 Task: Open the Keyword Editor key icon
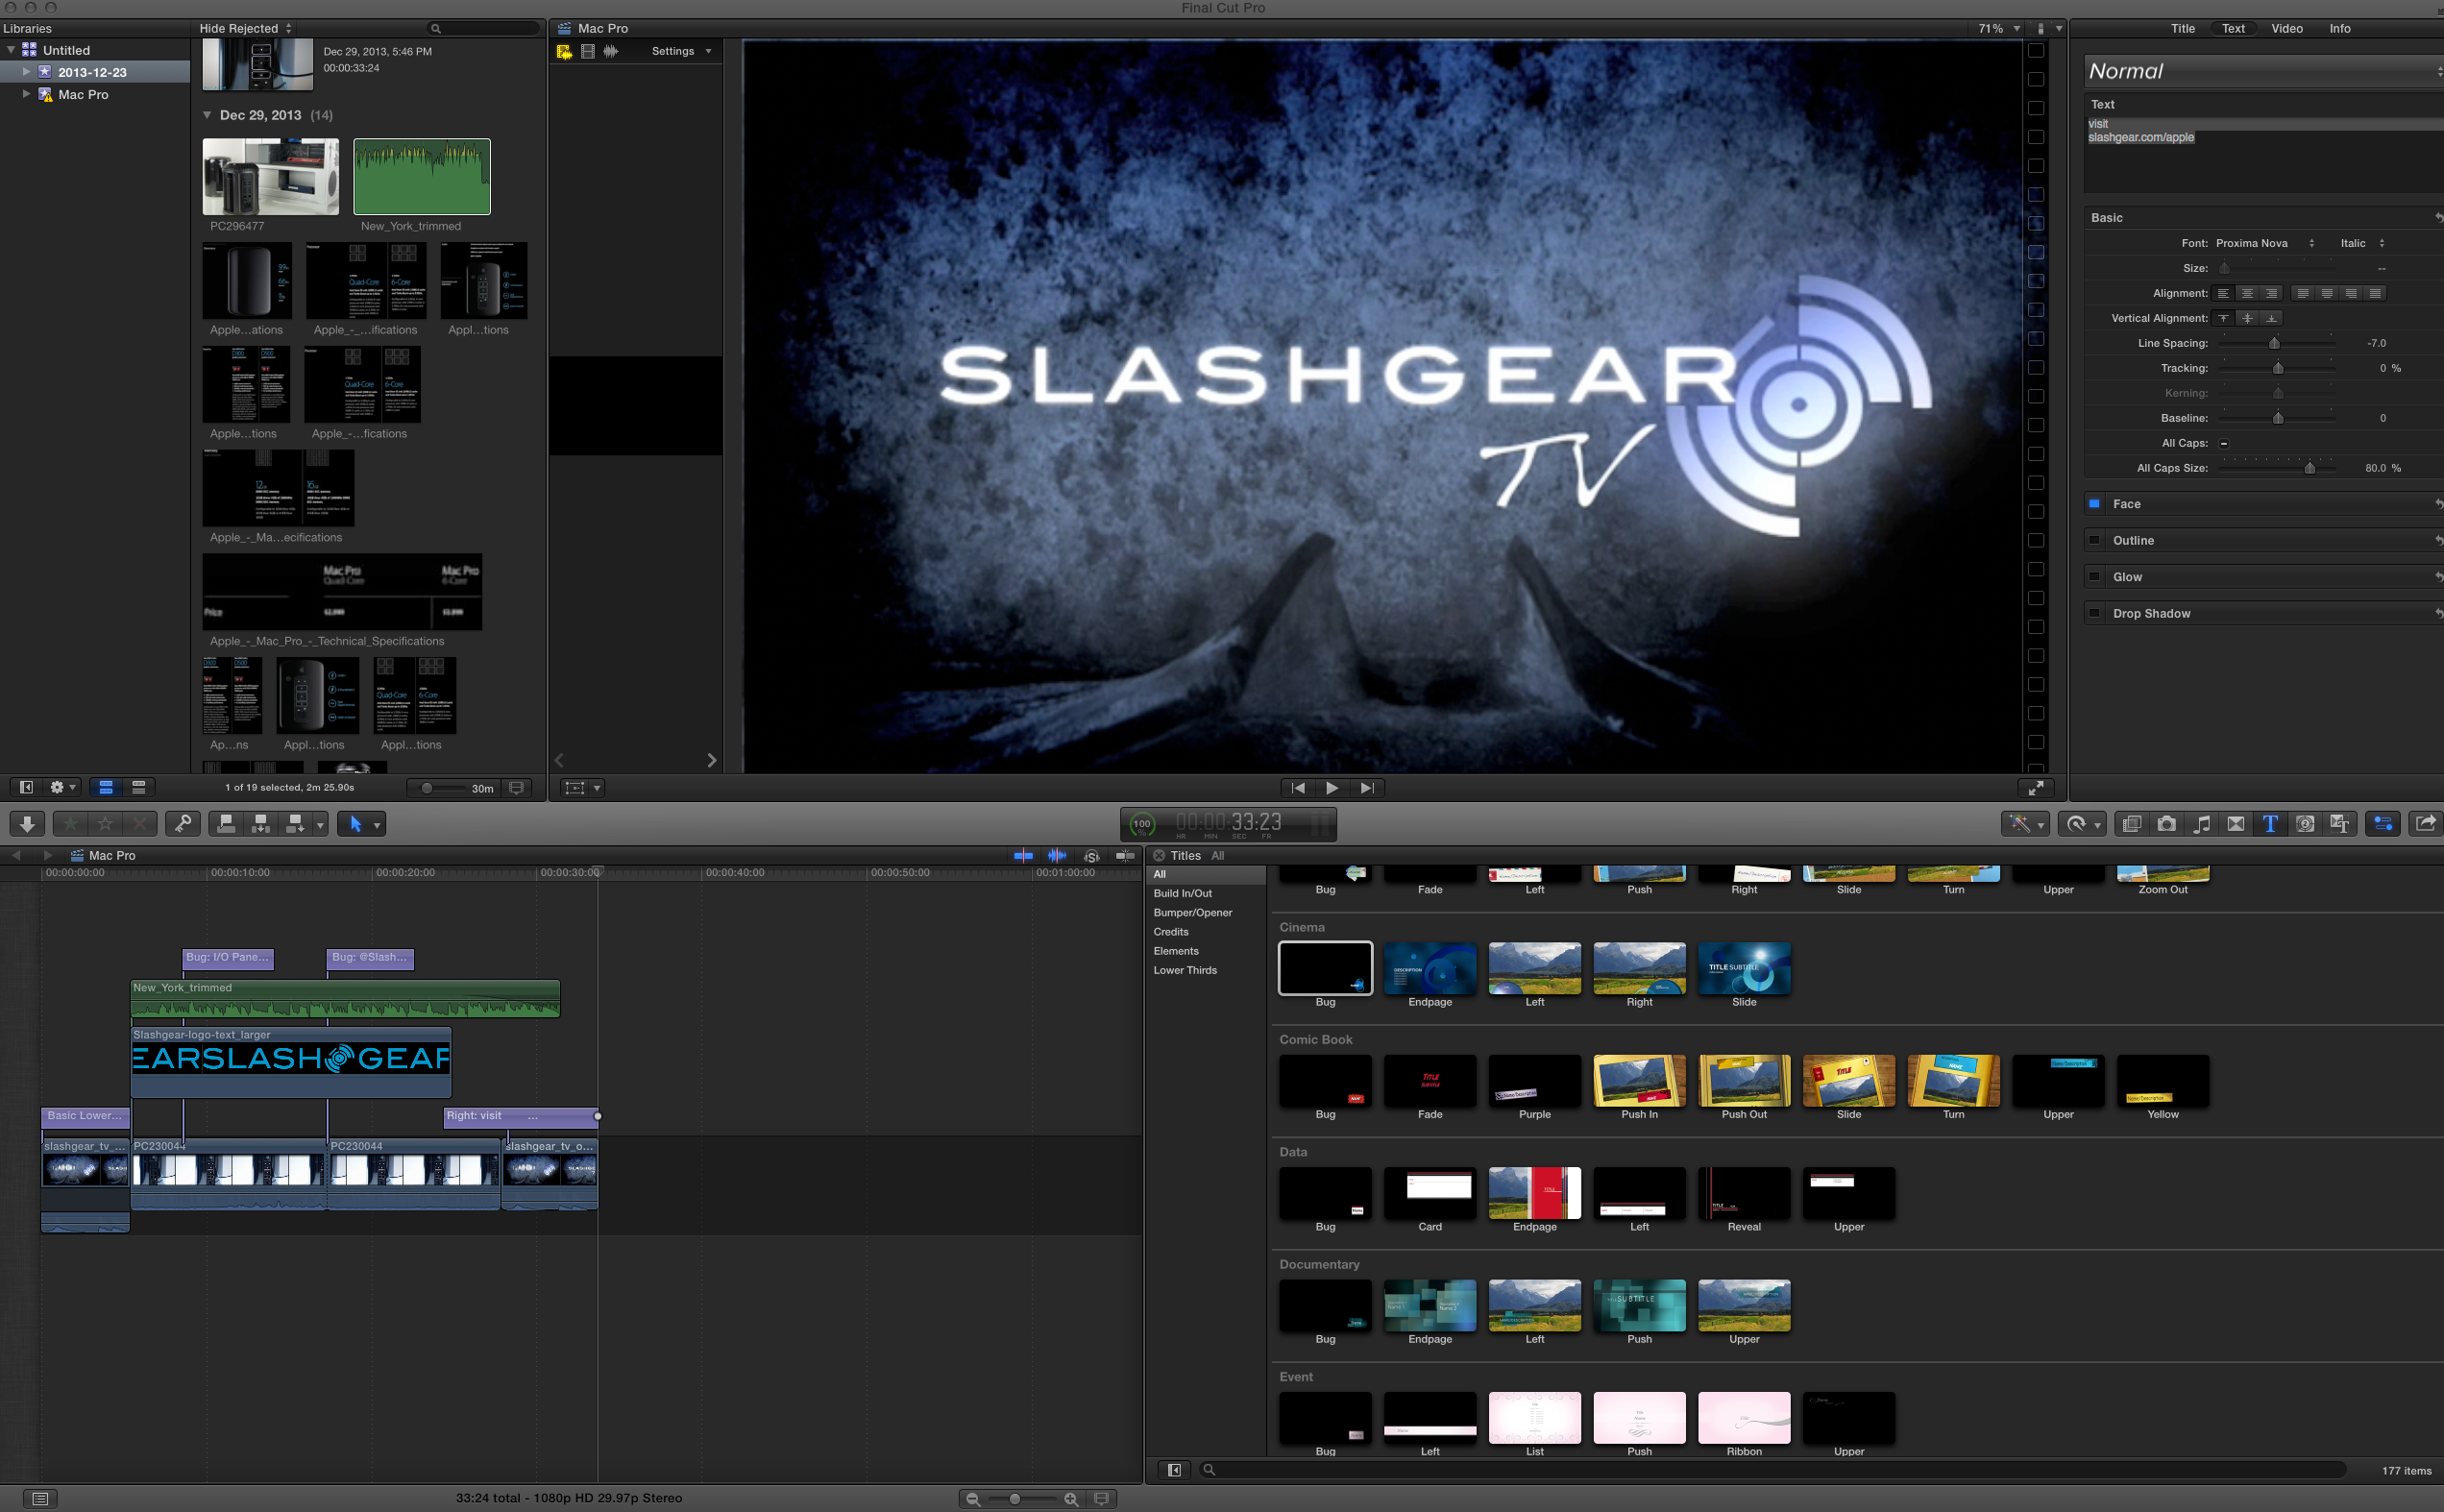pyautogui.click(x=182, y=824)
